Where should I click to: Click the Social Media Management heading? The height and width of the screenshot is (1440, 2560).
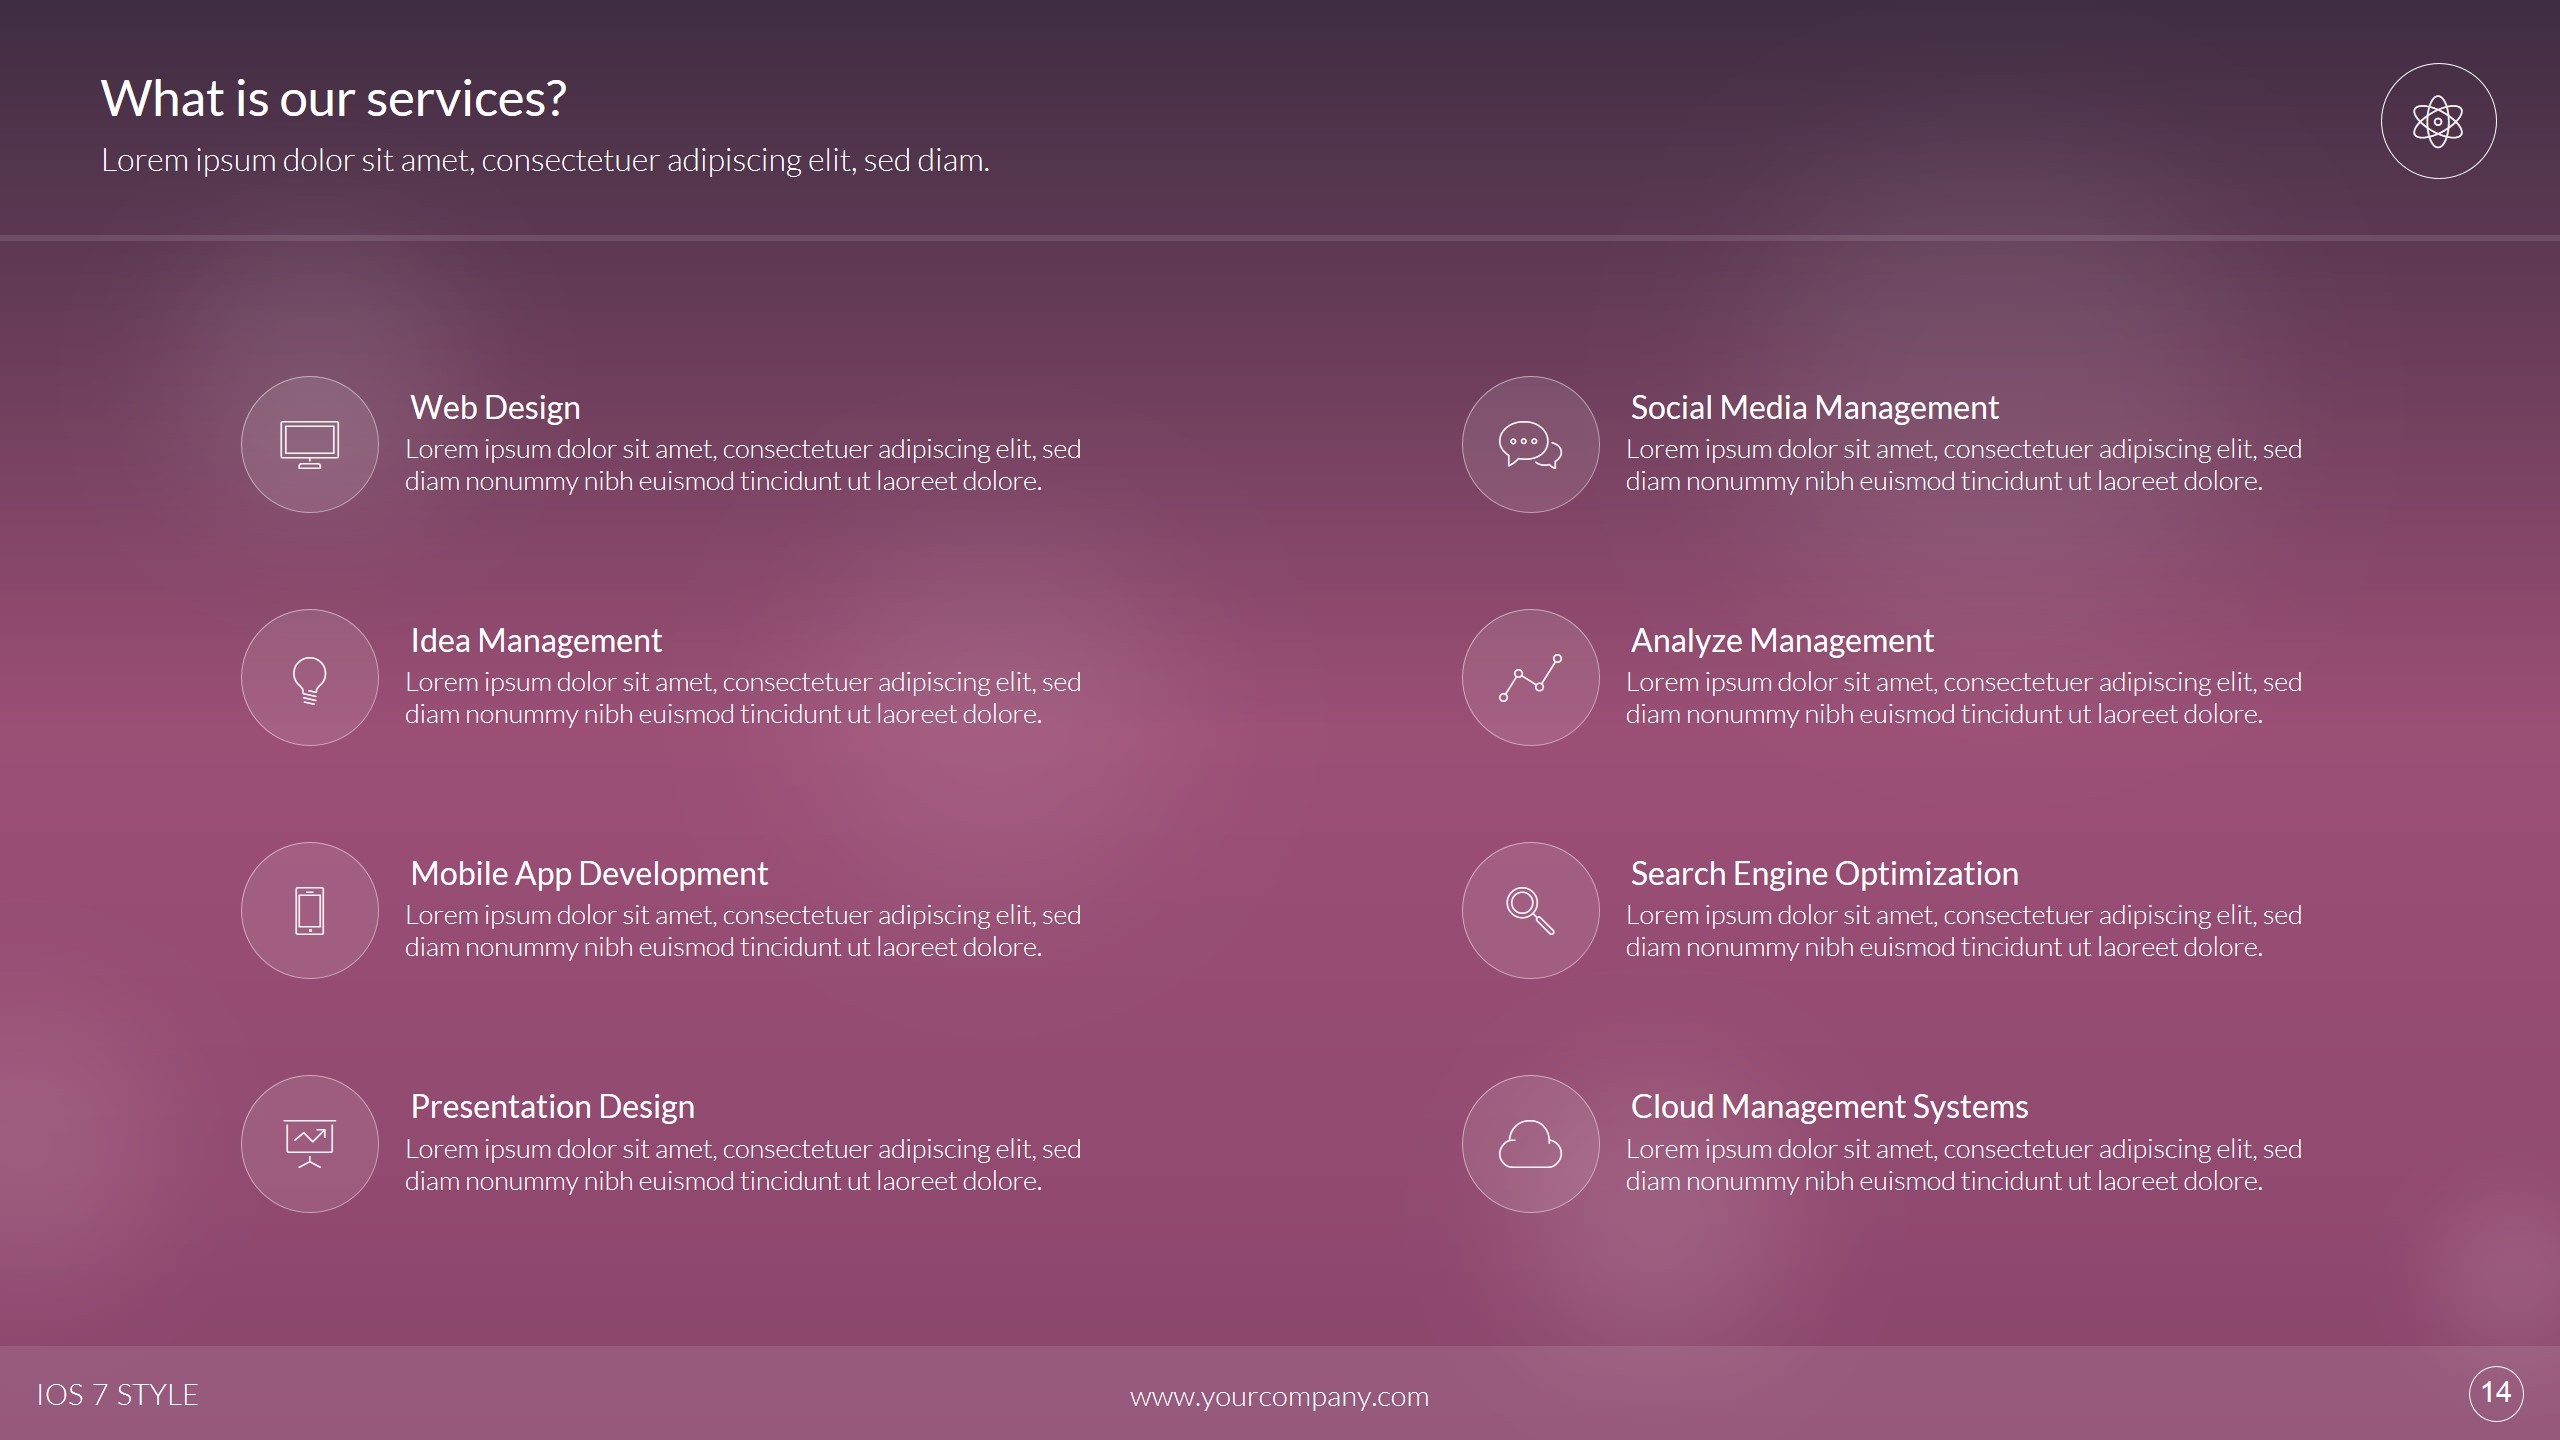[1814, 407]
